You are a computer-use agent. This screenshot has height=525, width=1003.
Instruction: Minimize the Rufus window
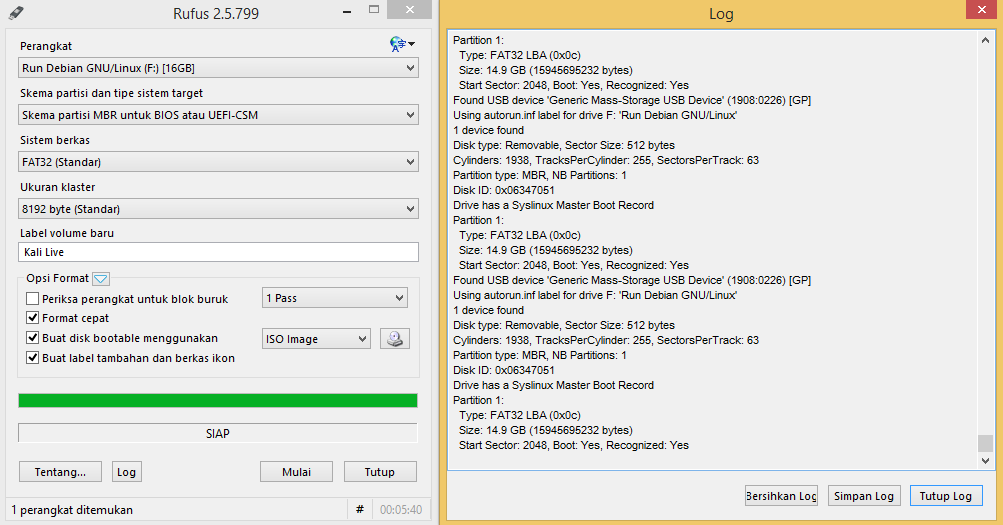347,11
